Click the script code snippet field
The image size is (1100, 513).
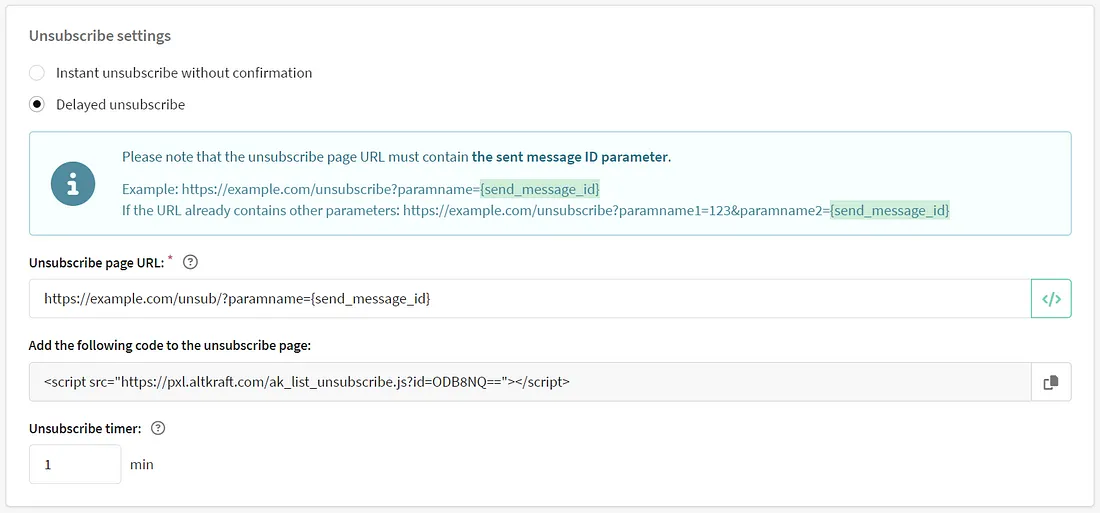(530, 382)
